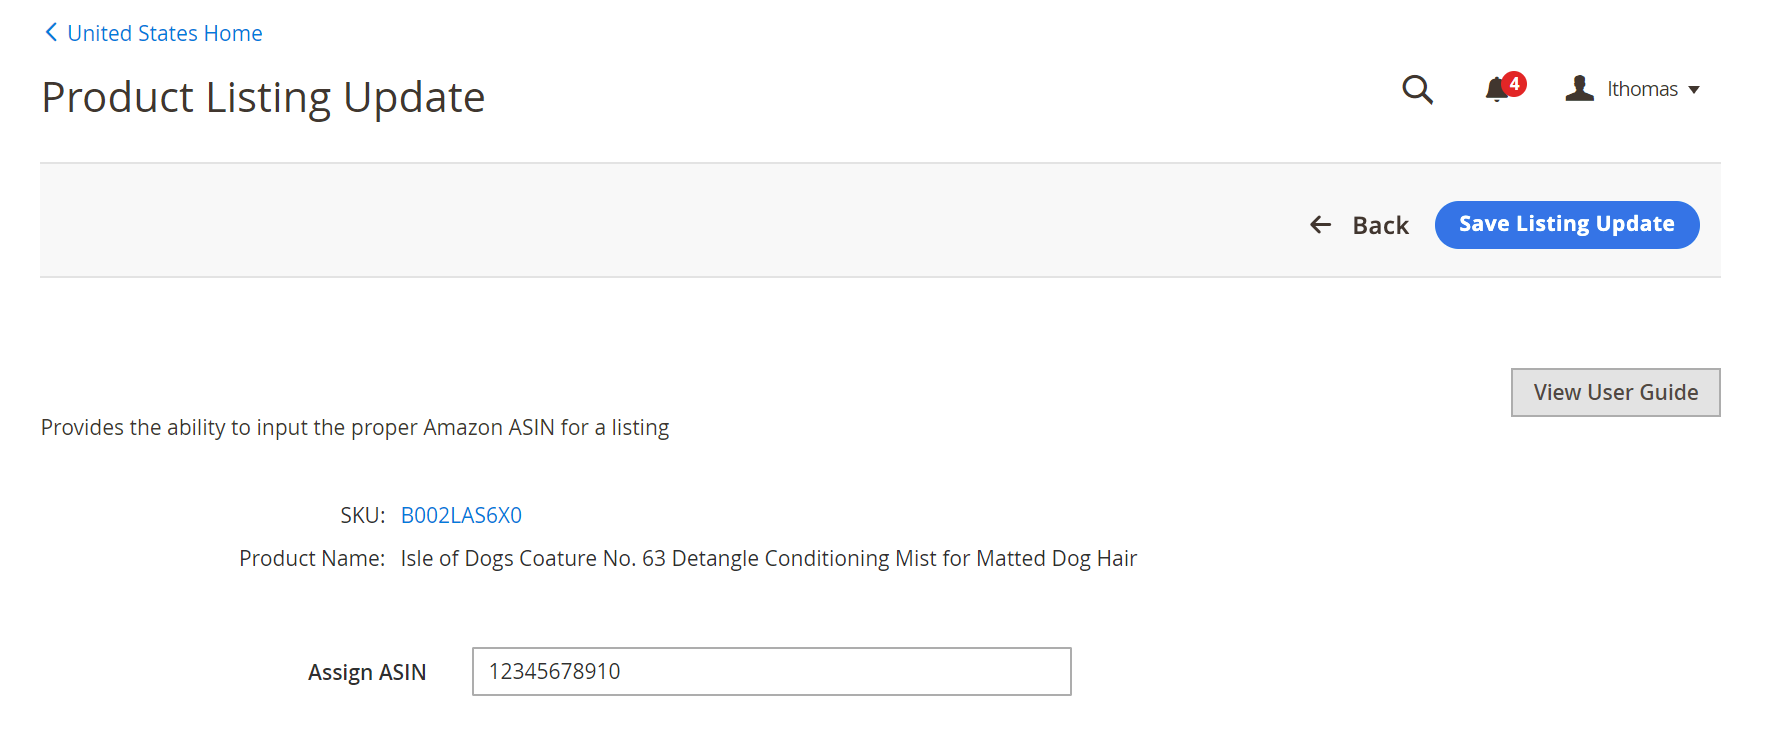The width and height of the screenshot is (1765, 756).
Task: Go to United States Home
Action: (x=165, y=33)
